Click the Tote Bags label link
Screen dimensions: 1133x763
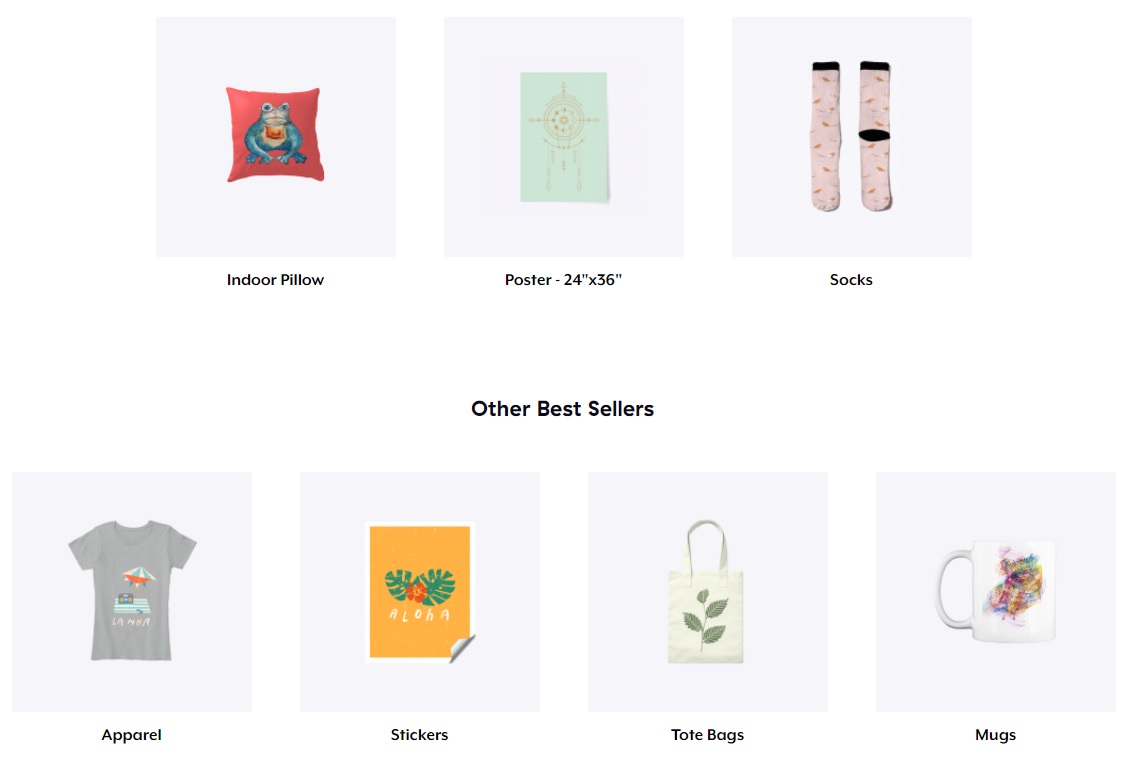(707, 736)
